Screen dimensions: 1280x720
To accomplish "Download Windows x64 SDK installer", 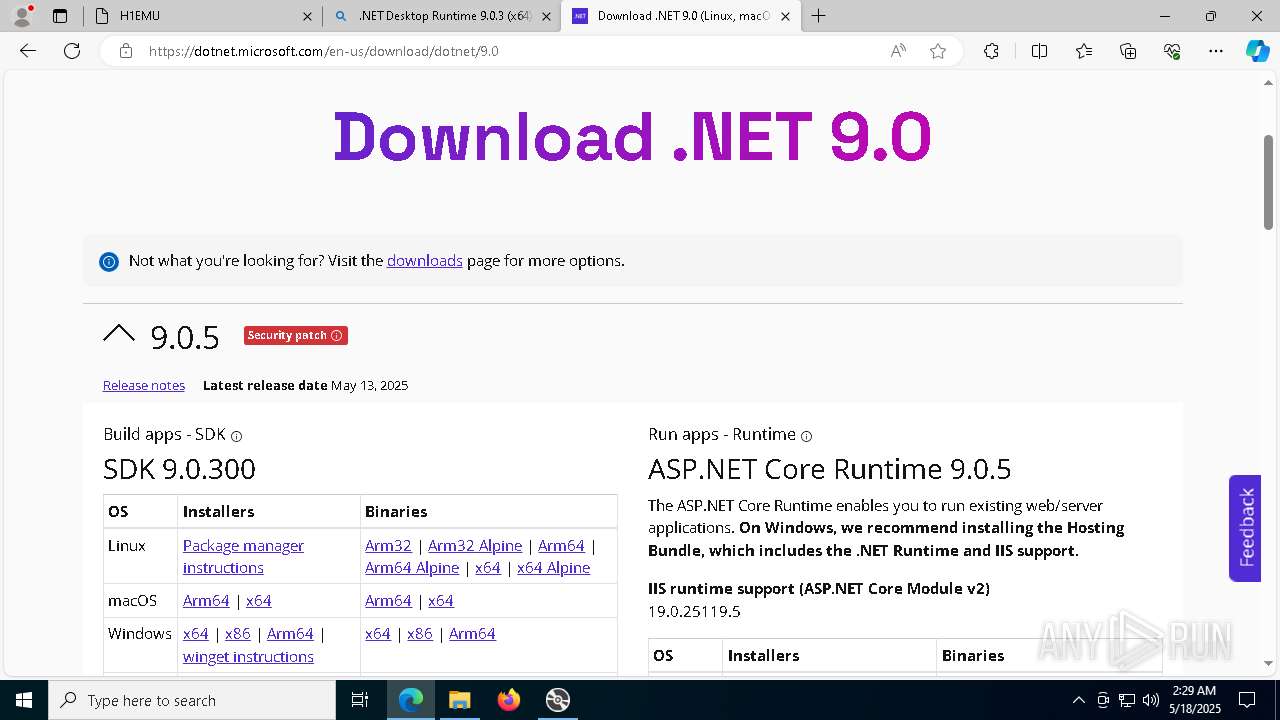I will pos(196,634).
